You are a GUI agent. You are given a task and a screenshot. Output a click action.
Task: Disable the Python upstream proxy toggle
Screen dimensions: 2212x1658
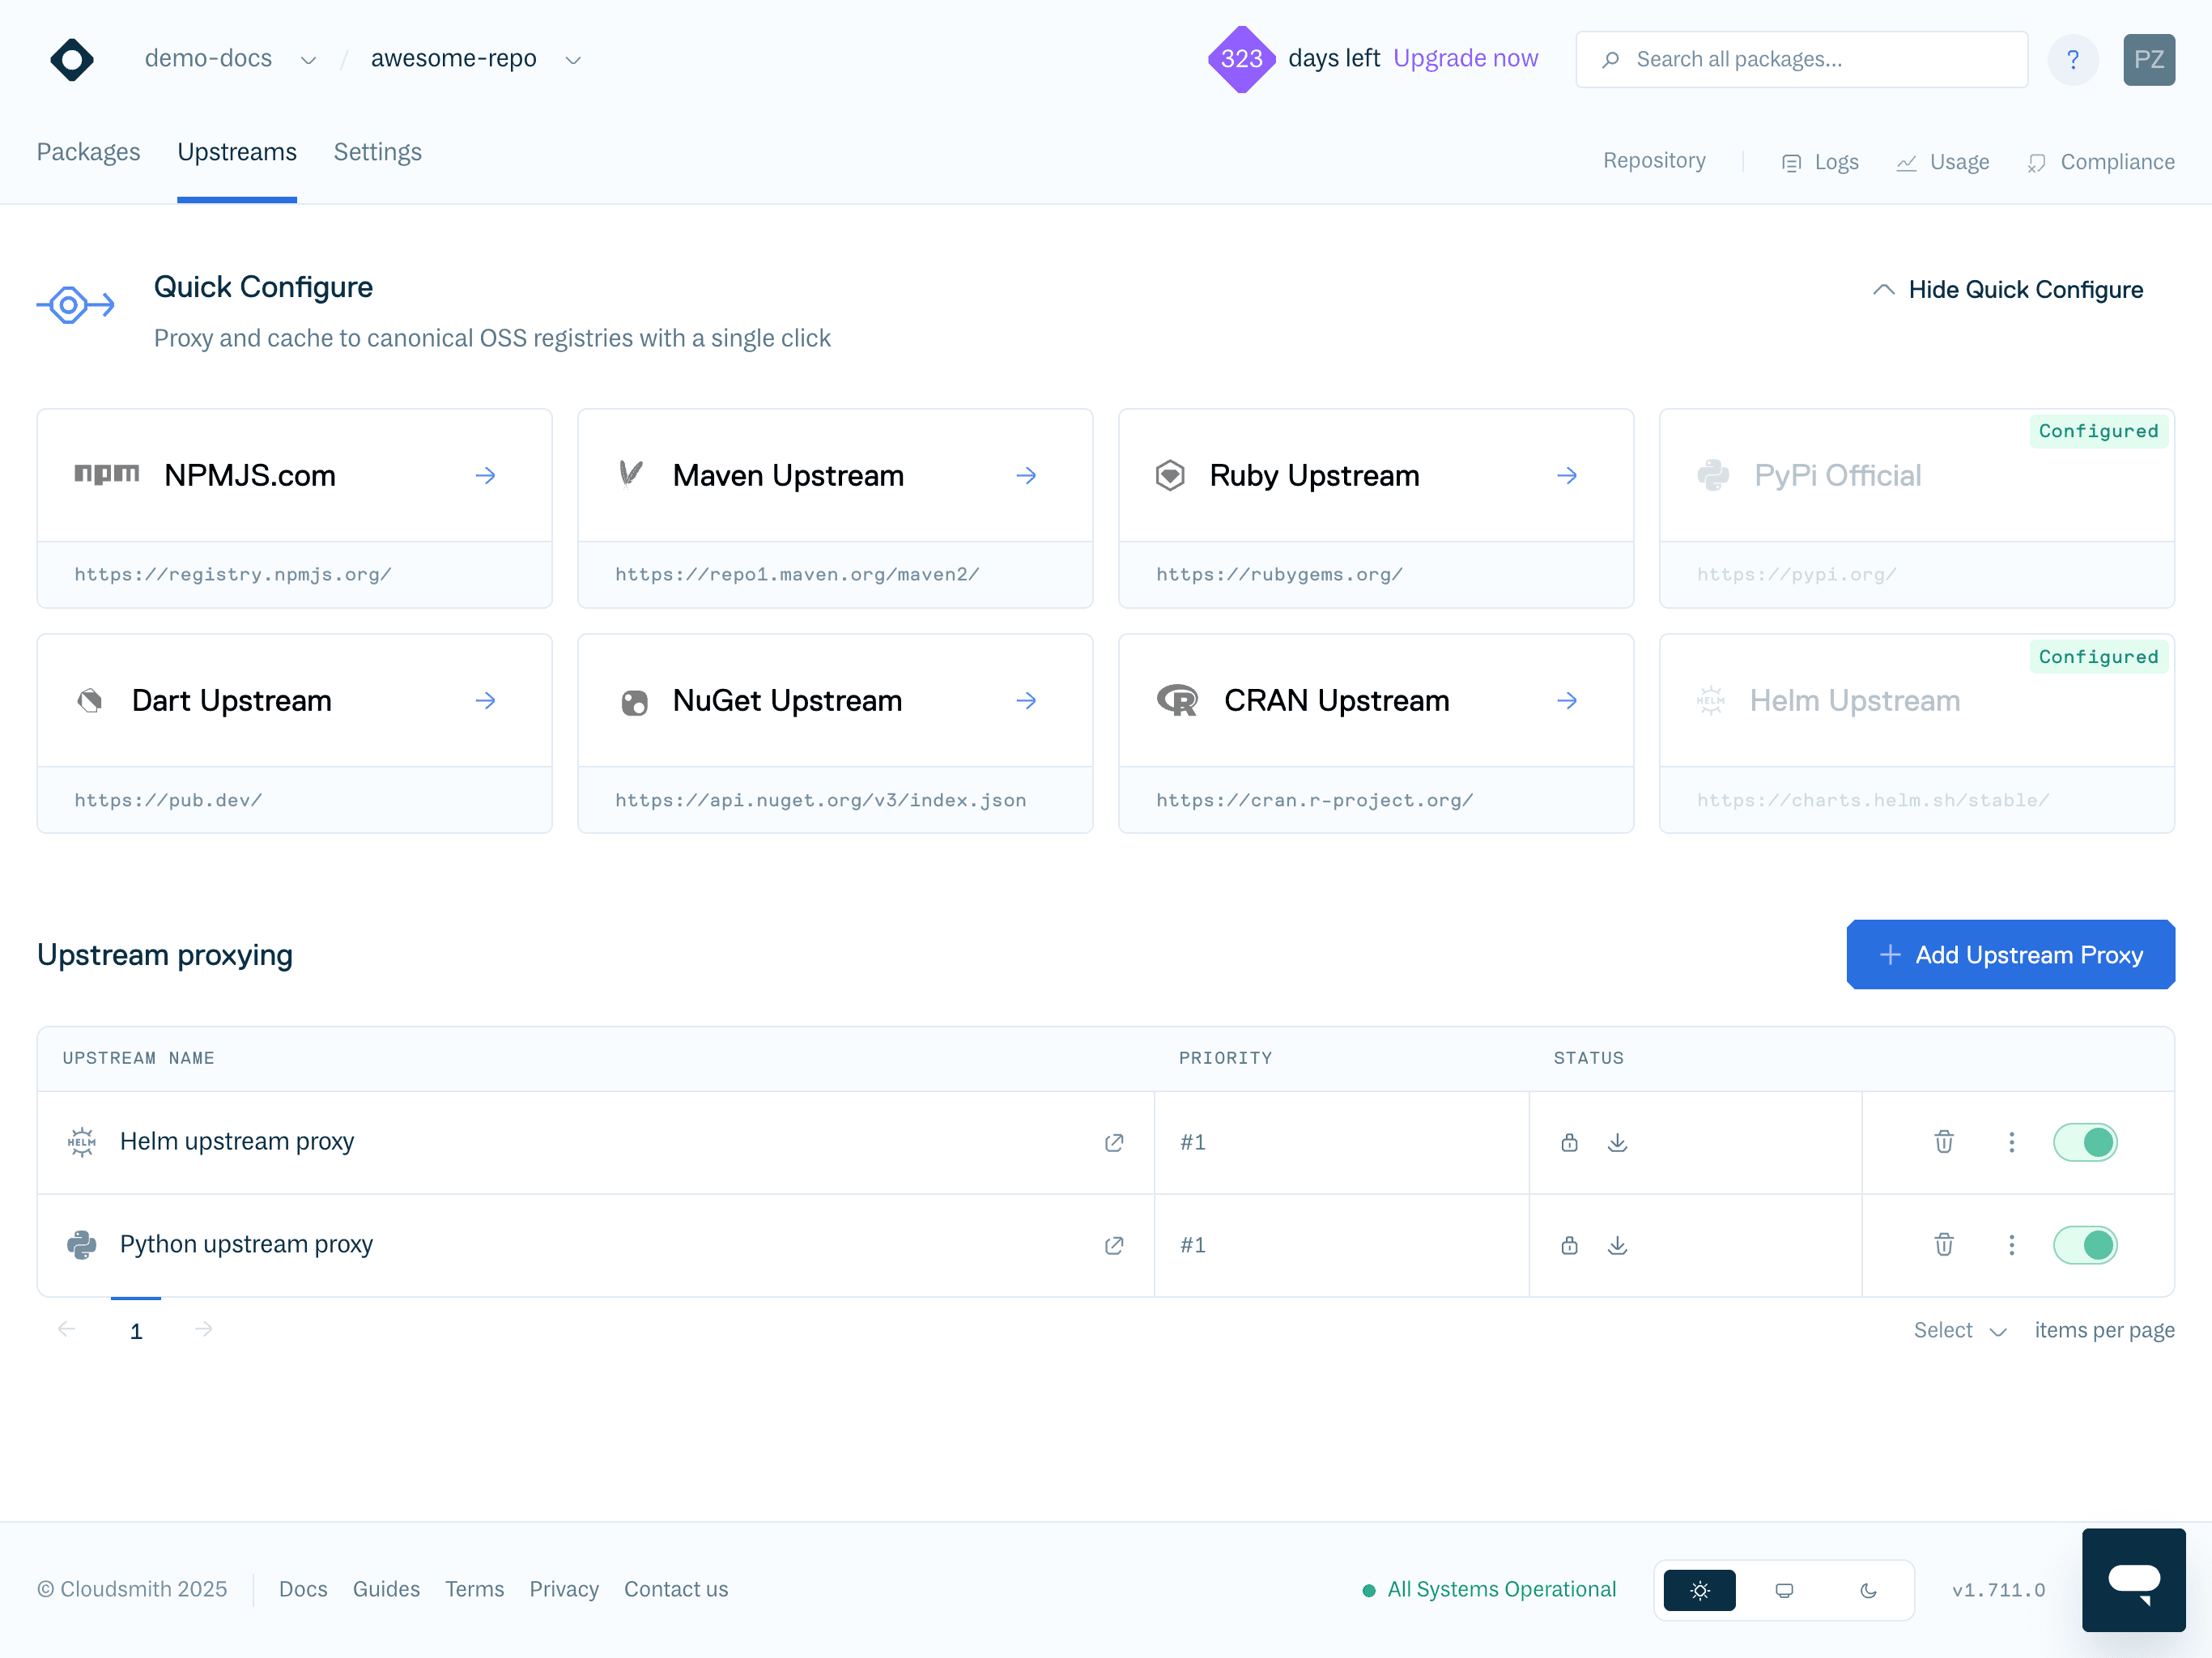tap(2085, 1246)
